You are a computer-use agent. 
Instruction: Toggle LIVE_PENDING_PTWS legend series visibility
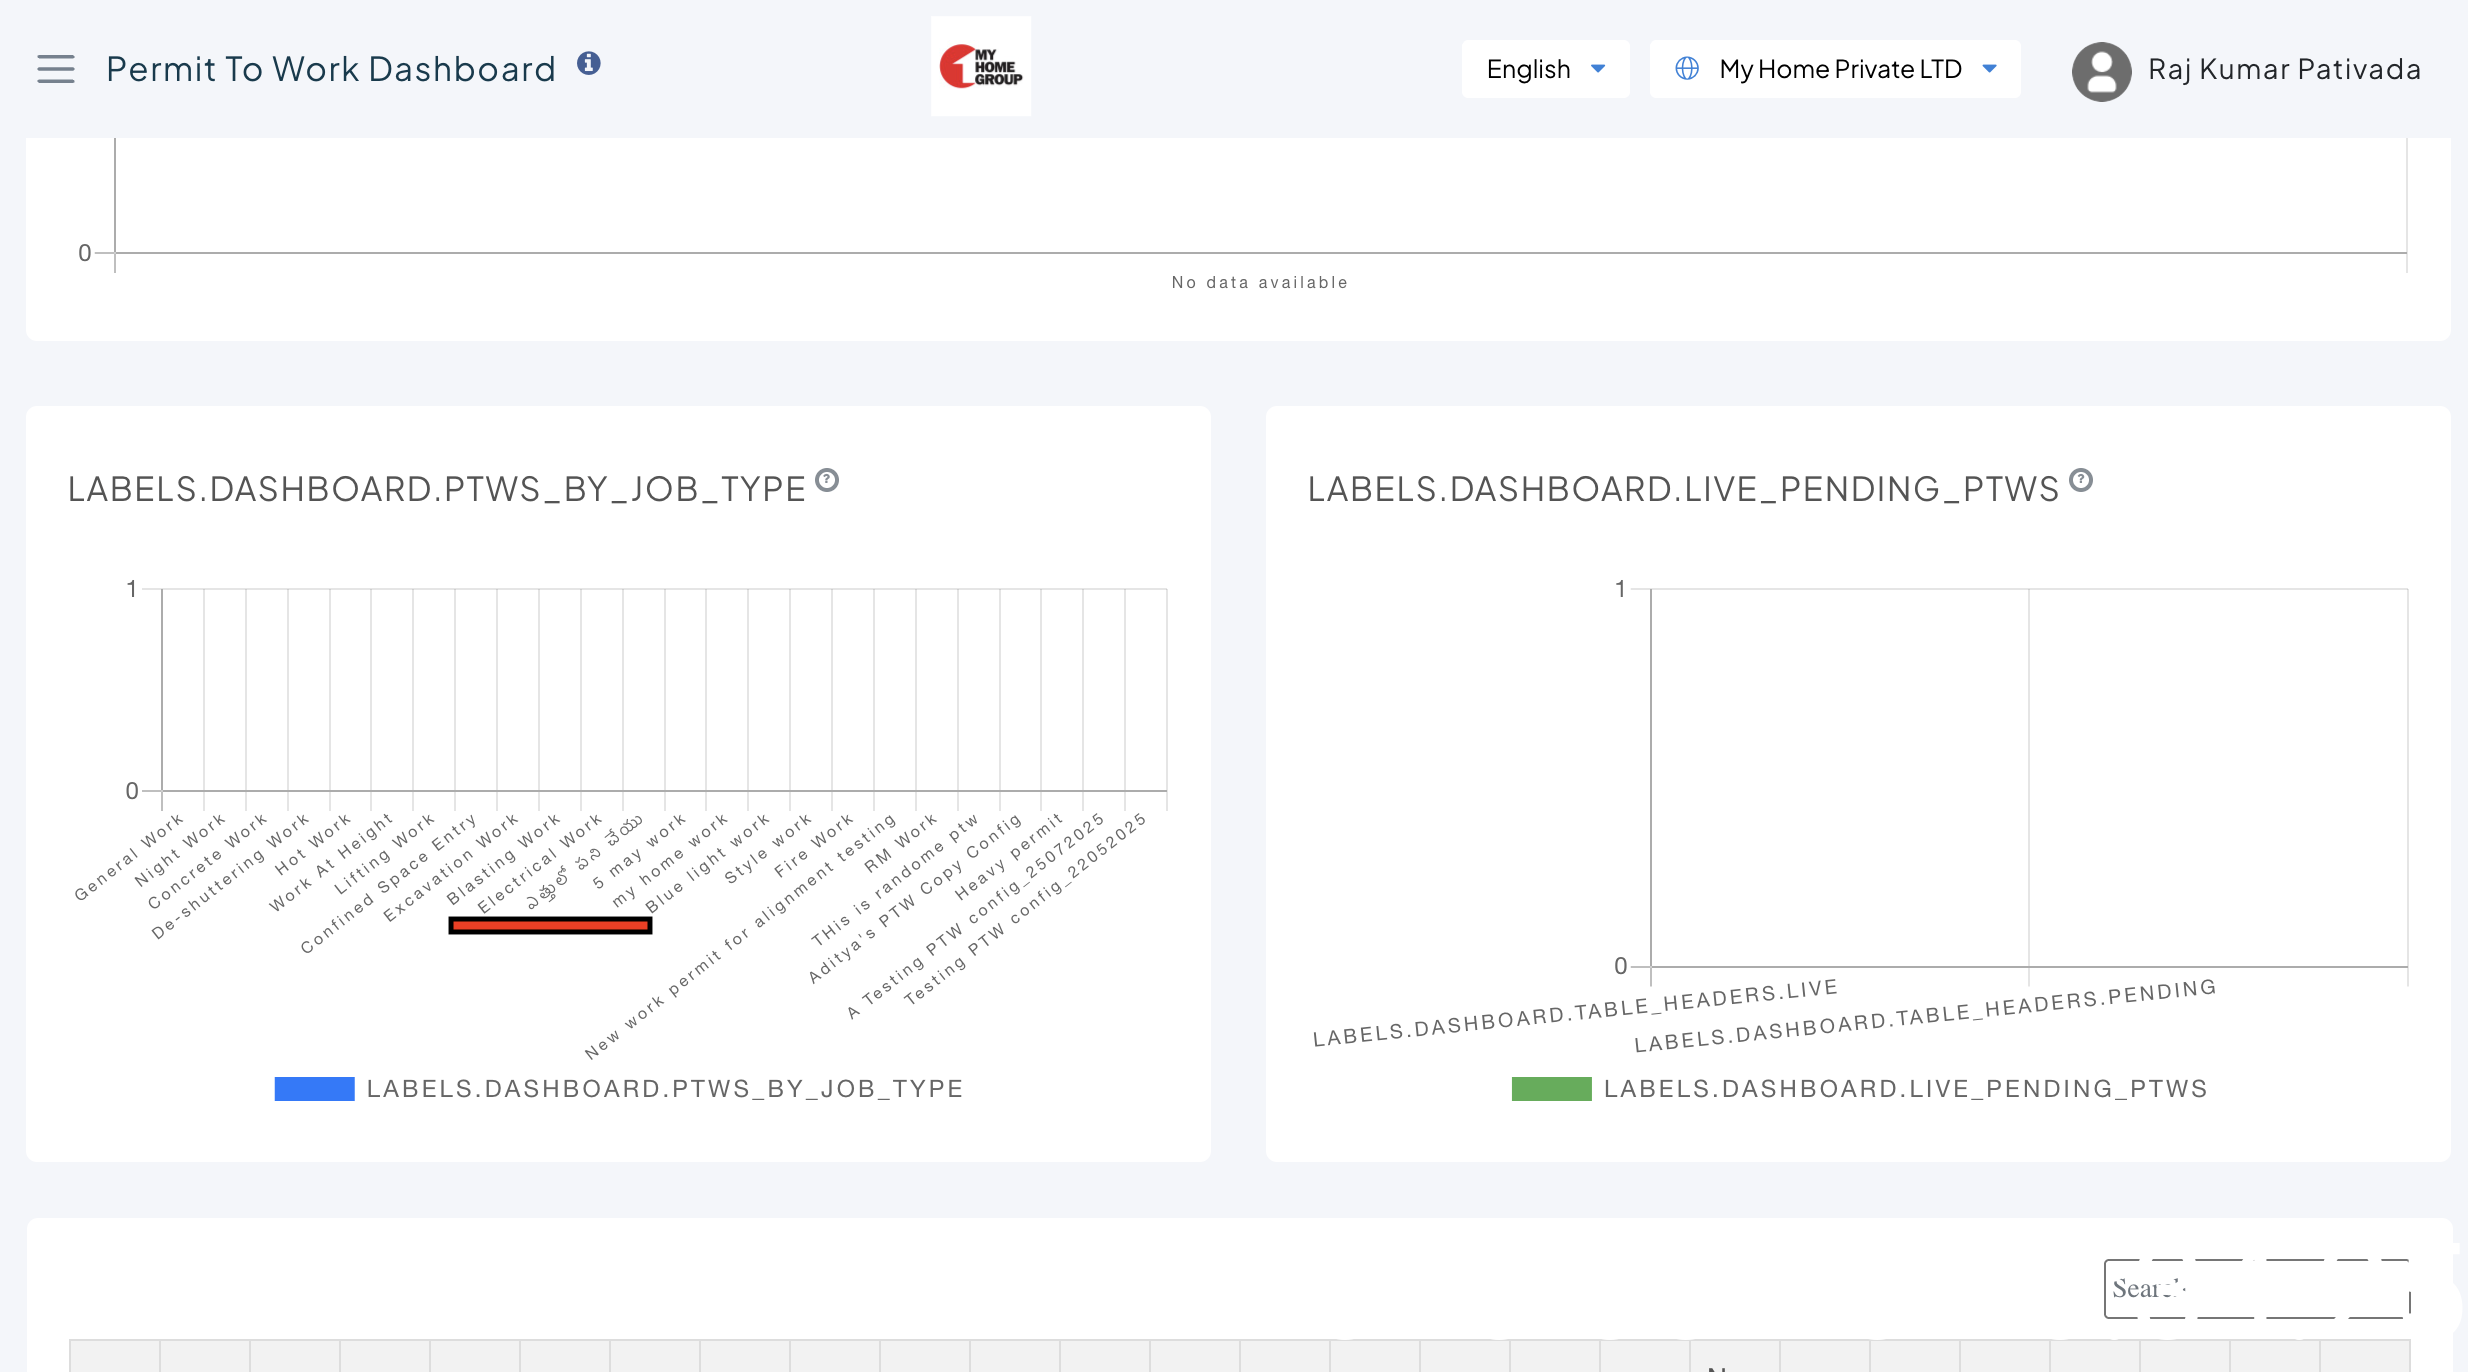(1905, 1089)
